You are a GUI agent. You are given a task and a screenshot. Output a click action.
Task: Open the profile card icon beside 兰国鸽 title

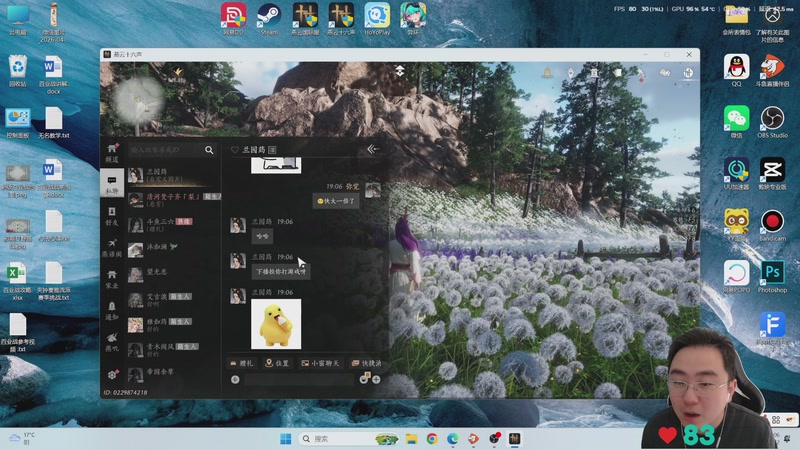[272, 150]
